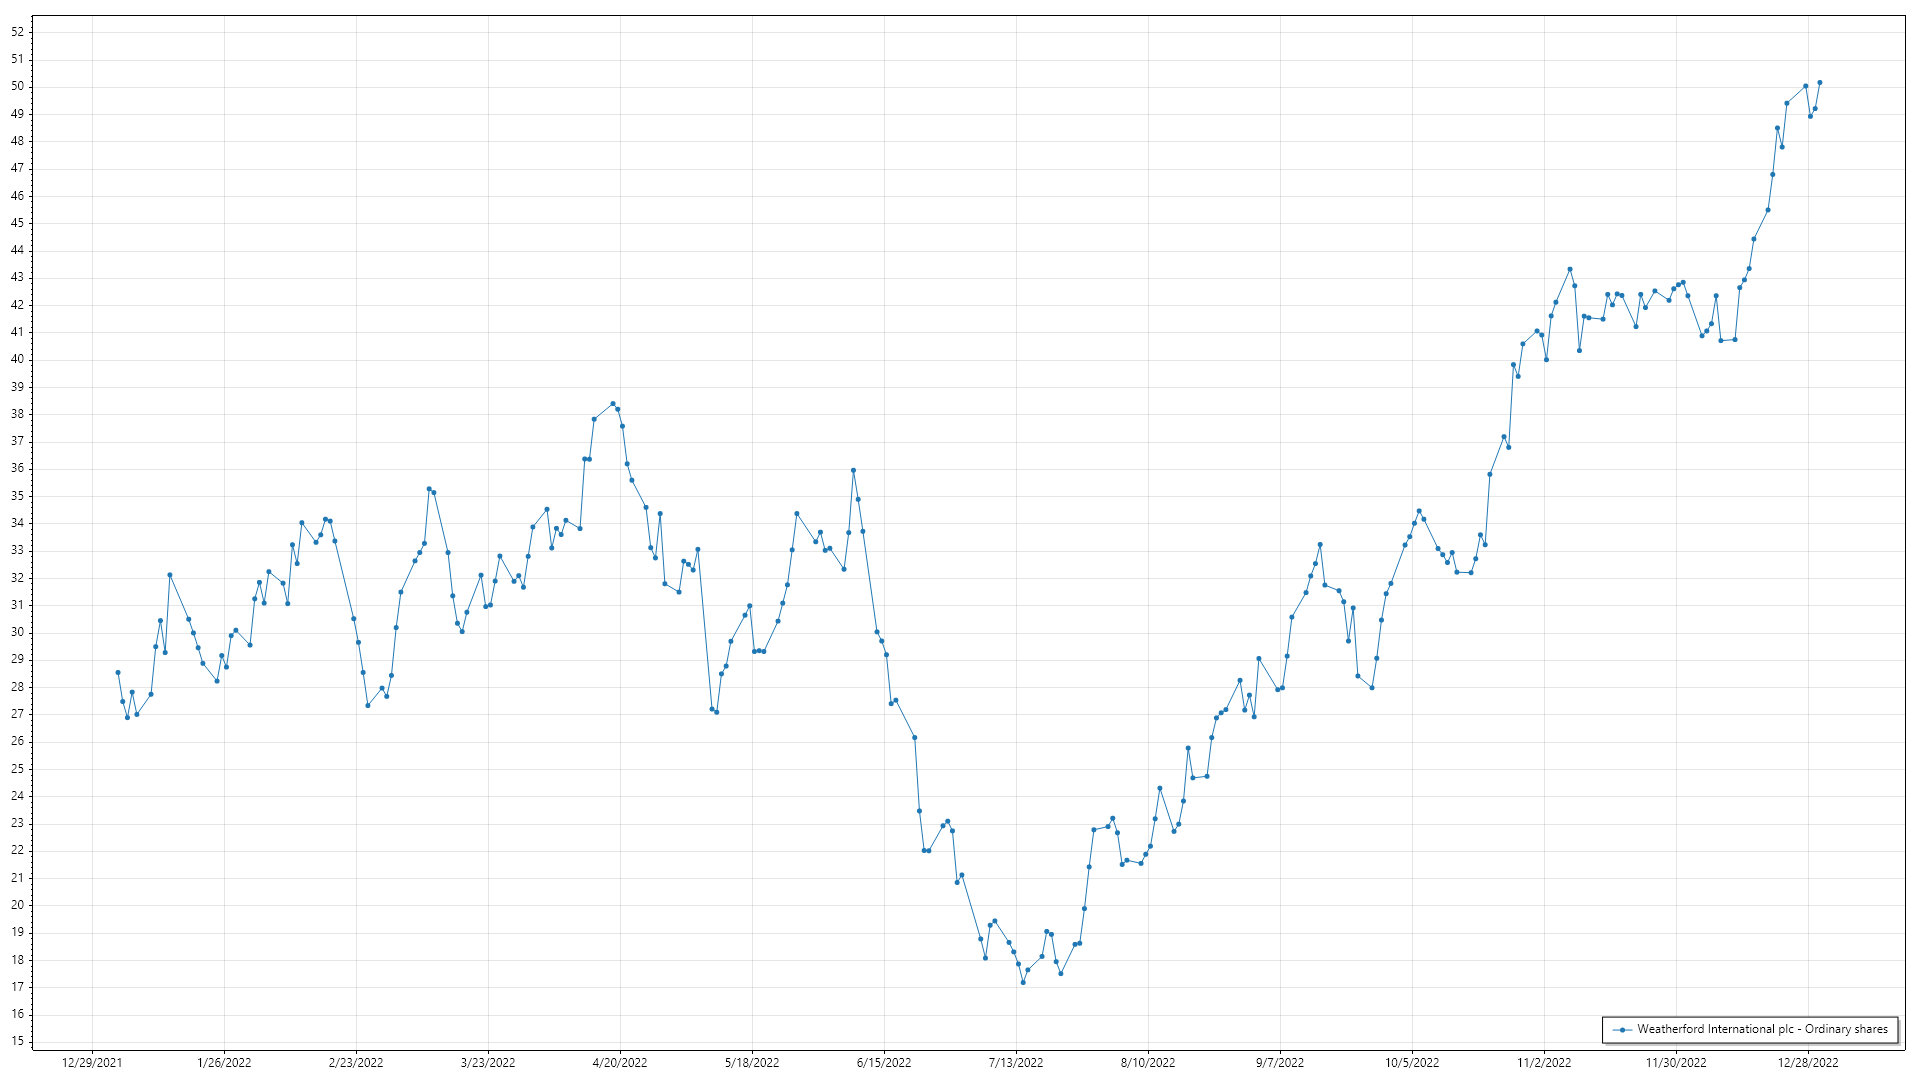Click the June peak data point near 36

point(853,470)
